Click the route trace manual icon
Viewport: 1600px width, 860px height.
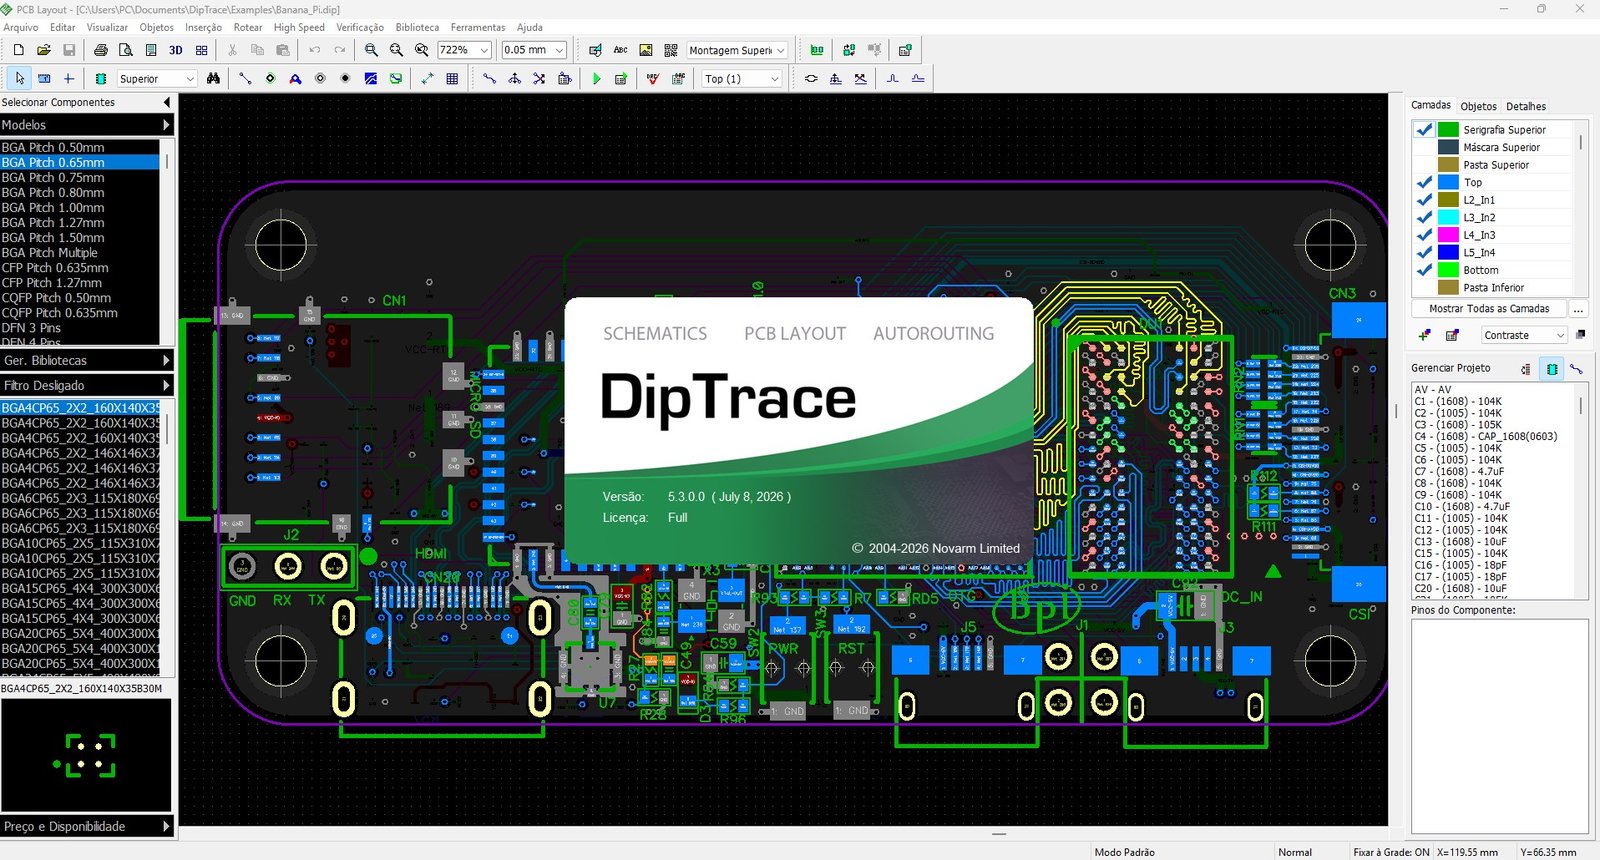coord(489,78)
